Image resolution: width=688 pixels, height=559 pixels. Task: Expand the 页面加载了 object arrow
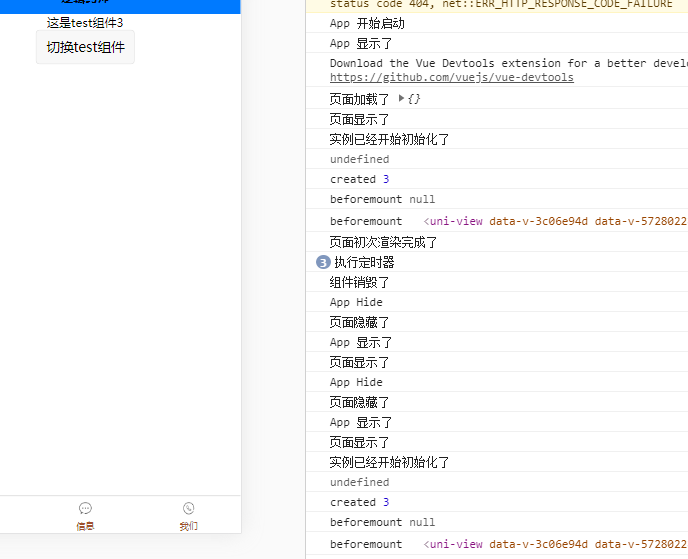tap(401, 98)
